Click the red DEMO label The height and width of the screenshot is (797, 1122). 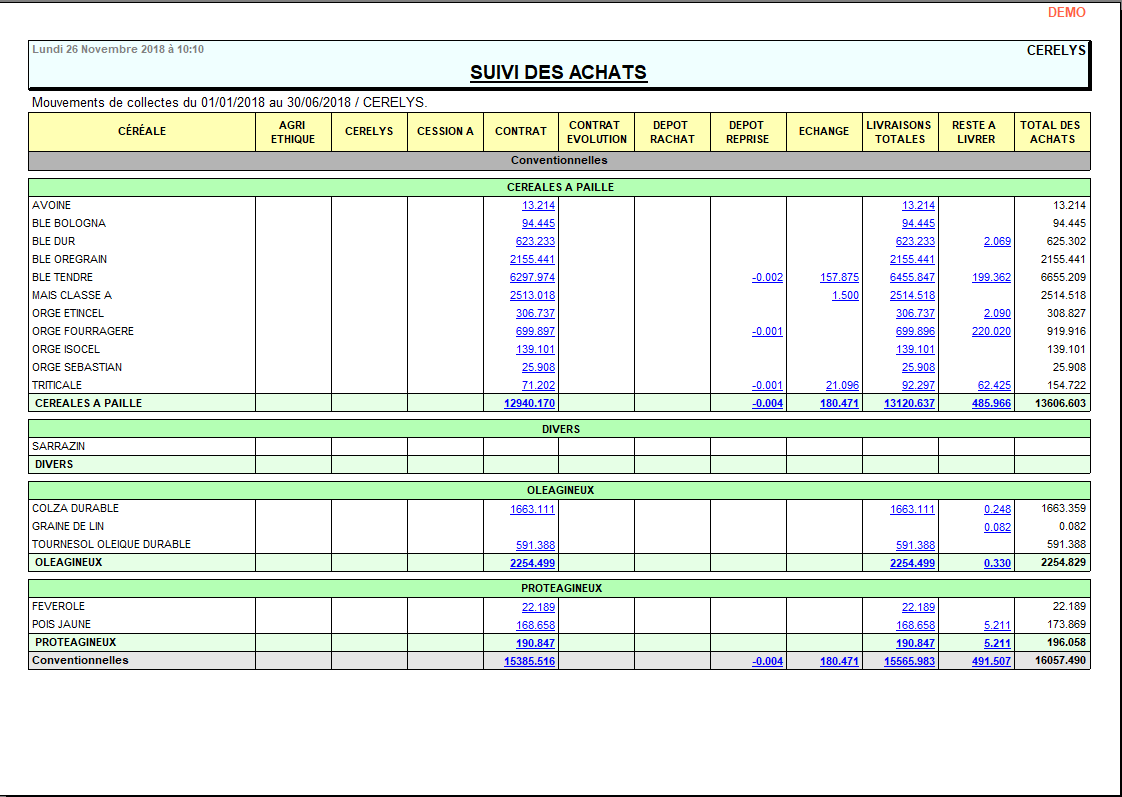coord(1066,13)
